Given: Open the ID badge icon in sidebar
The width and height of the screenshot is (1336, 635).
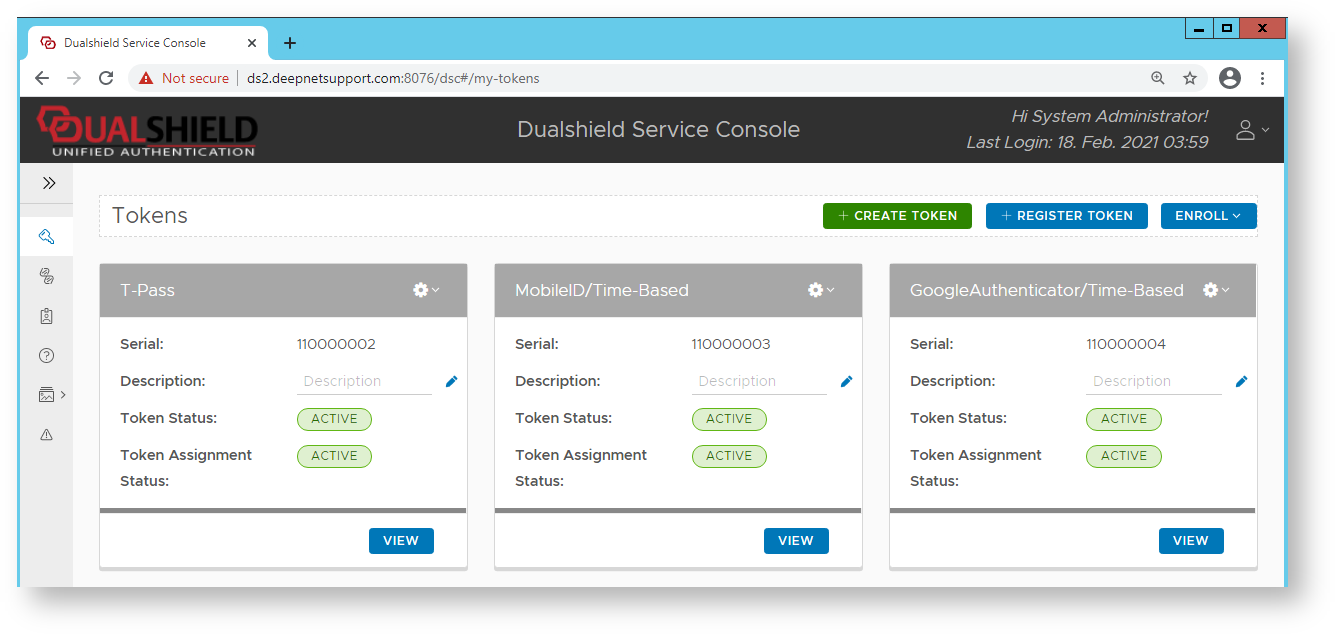Looking at the screenshot, I should point(46,316).
